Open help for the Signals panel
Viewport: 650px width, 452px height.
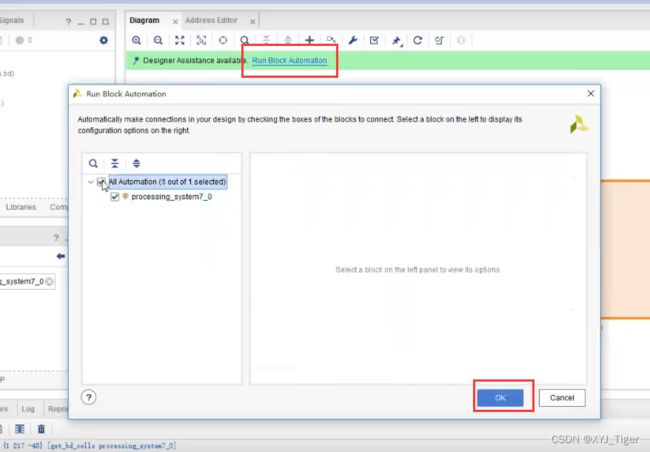click(x=68, y=22)
